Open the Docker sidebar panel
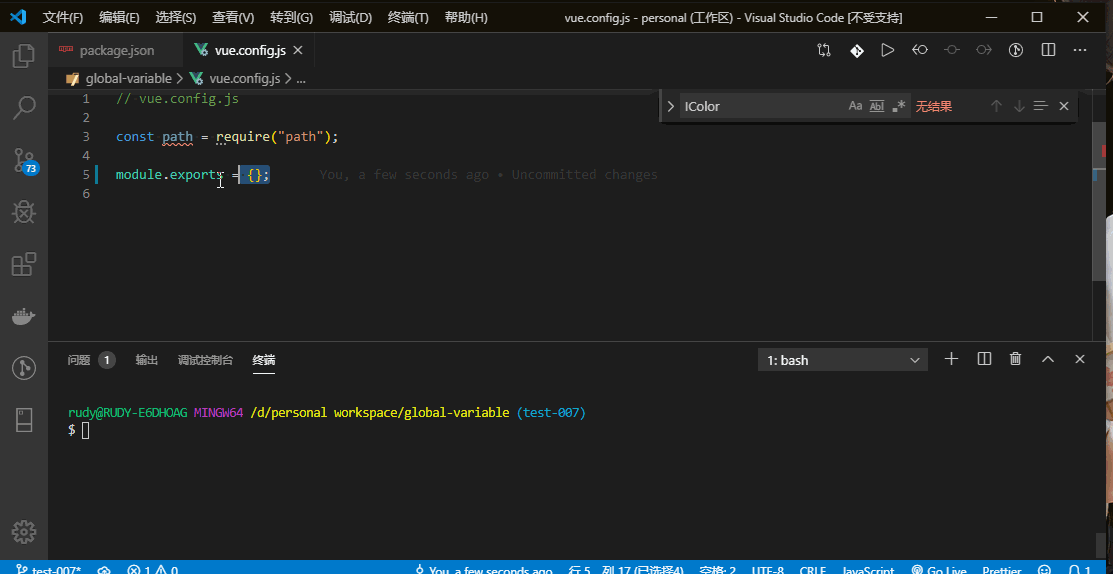1113x574 pixels. [24, 316]
